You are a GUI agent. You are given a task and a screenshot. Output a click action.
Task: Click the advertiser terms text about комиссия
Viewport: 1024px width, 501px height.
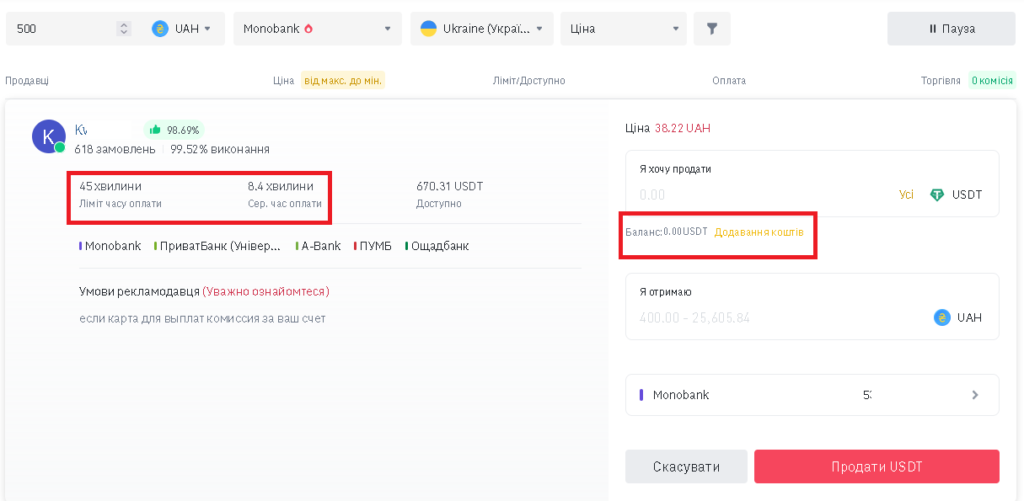pos(202,319)
